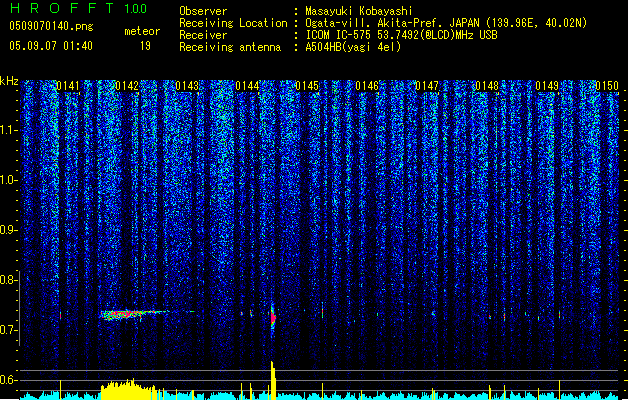Click the long red meteor echo after 0142
The width and height of the screenshot is (629, 400).
tap(134, 314)
